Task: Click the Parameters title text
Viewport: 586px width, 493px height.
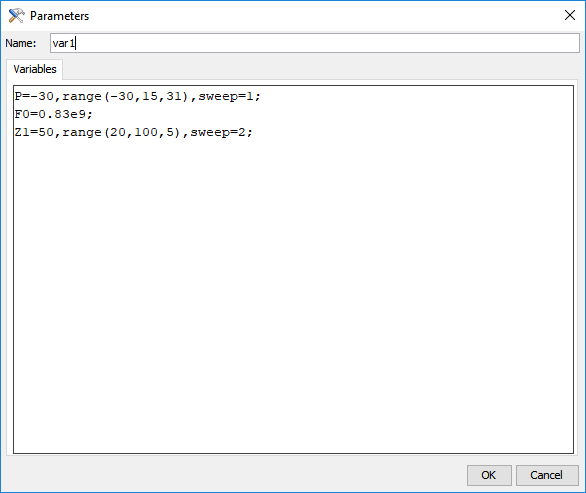Action: [59, 16]
